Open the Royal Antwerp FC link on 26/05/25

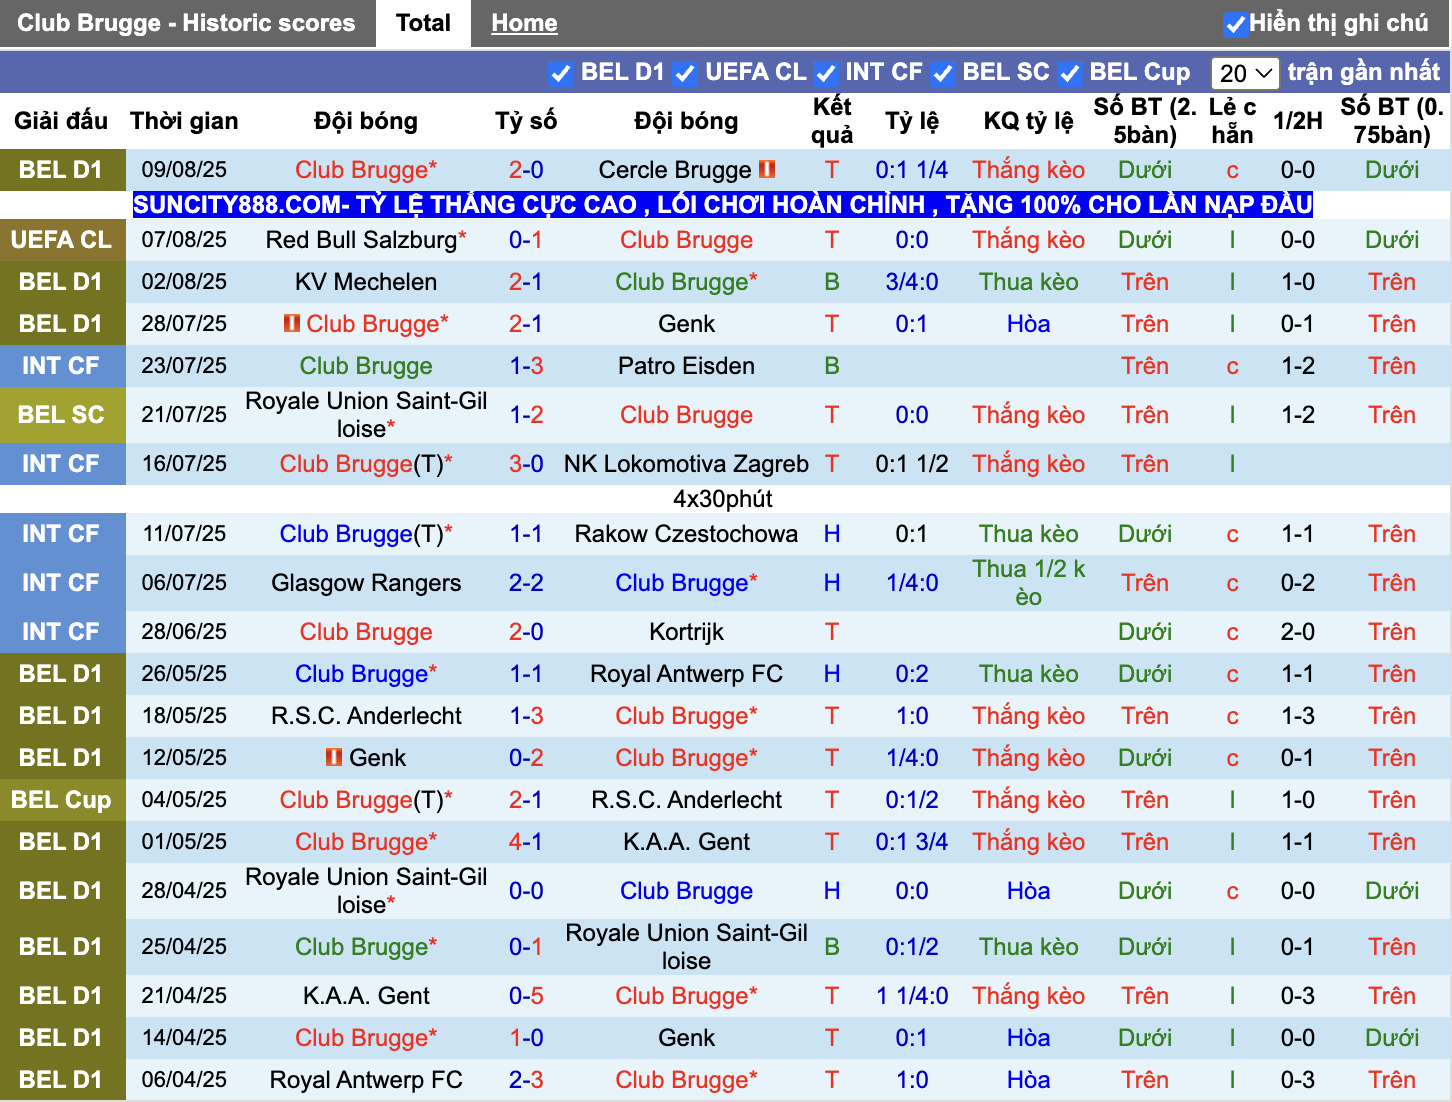pos(686,674)
